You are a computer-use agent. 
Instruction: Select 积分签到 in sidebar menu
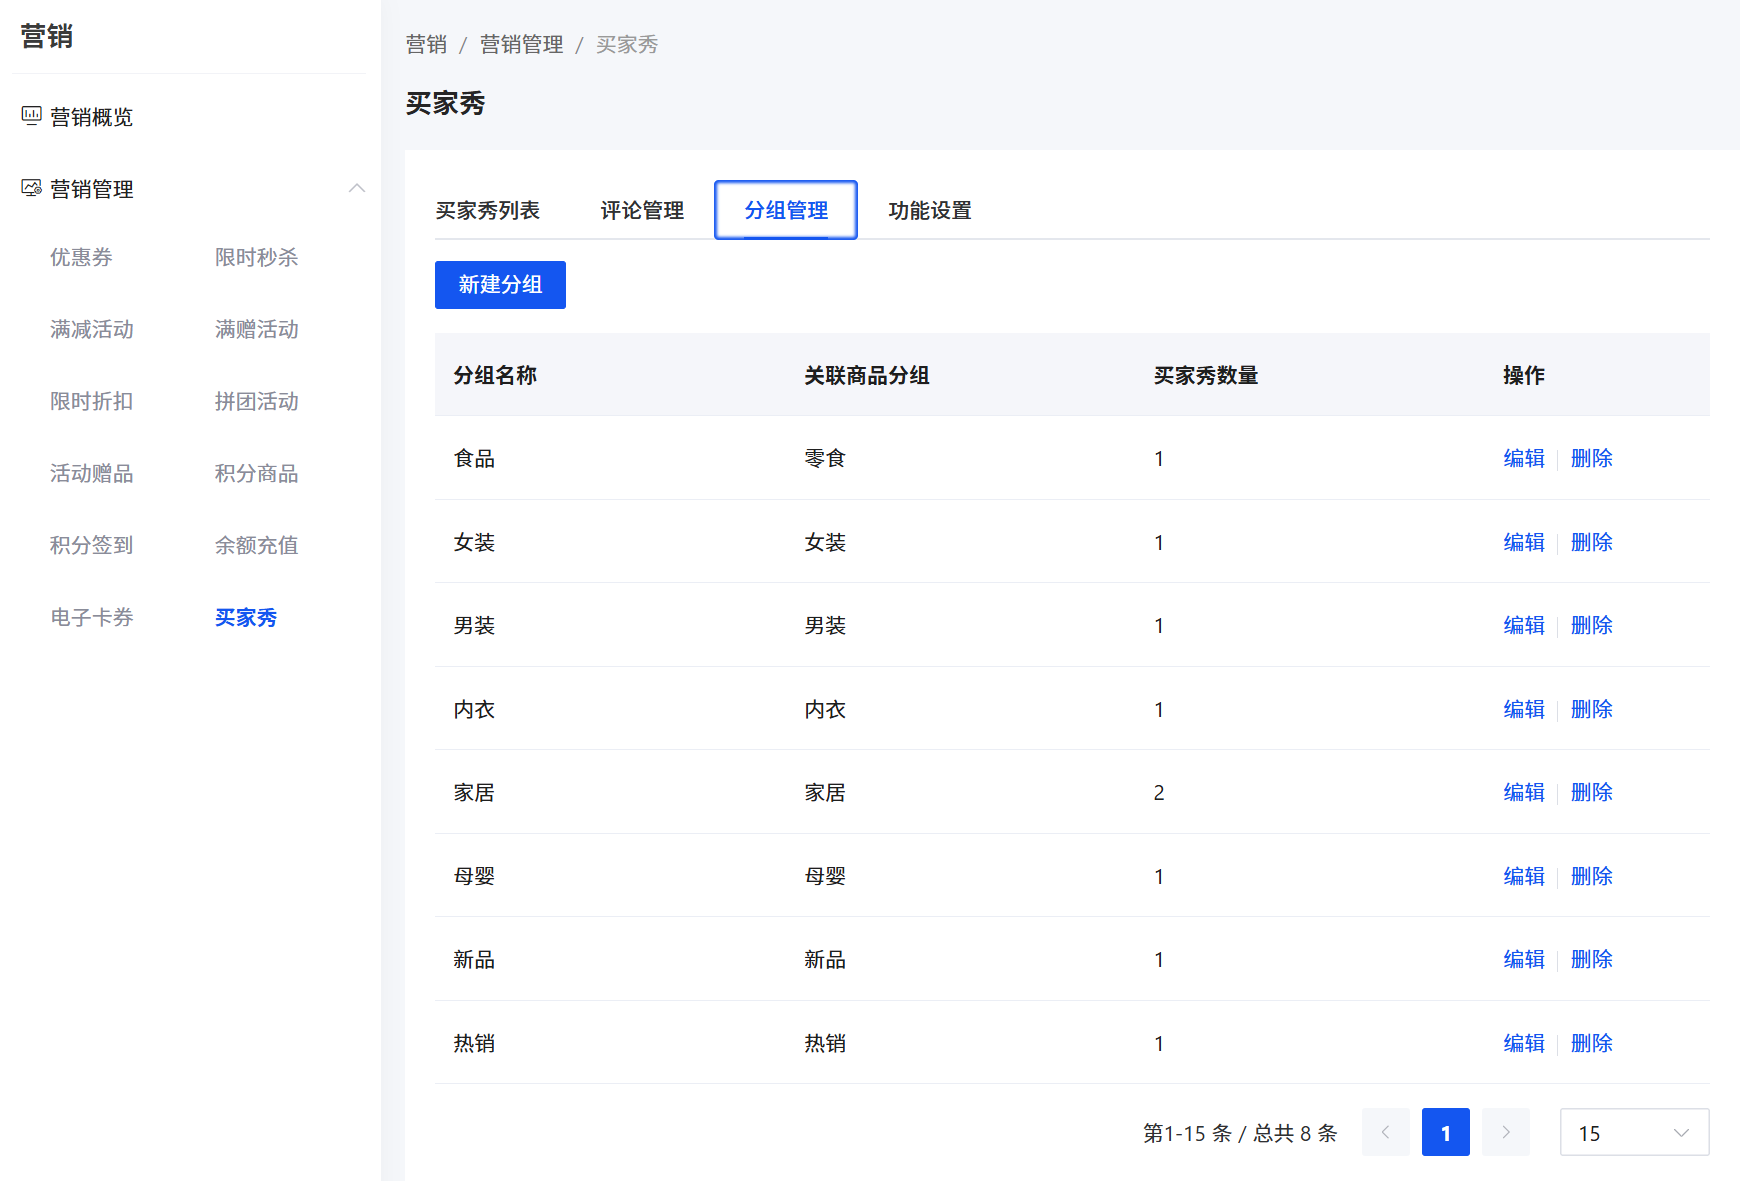click(x=91, y=545)
